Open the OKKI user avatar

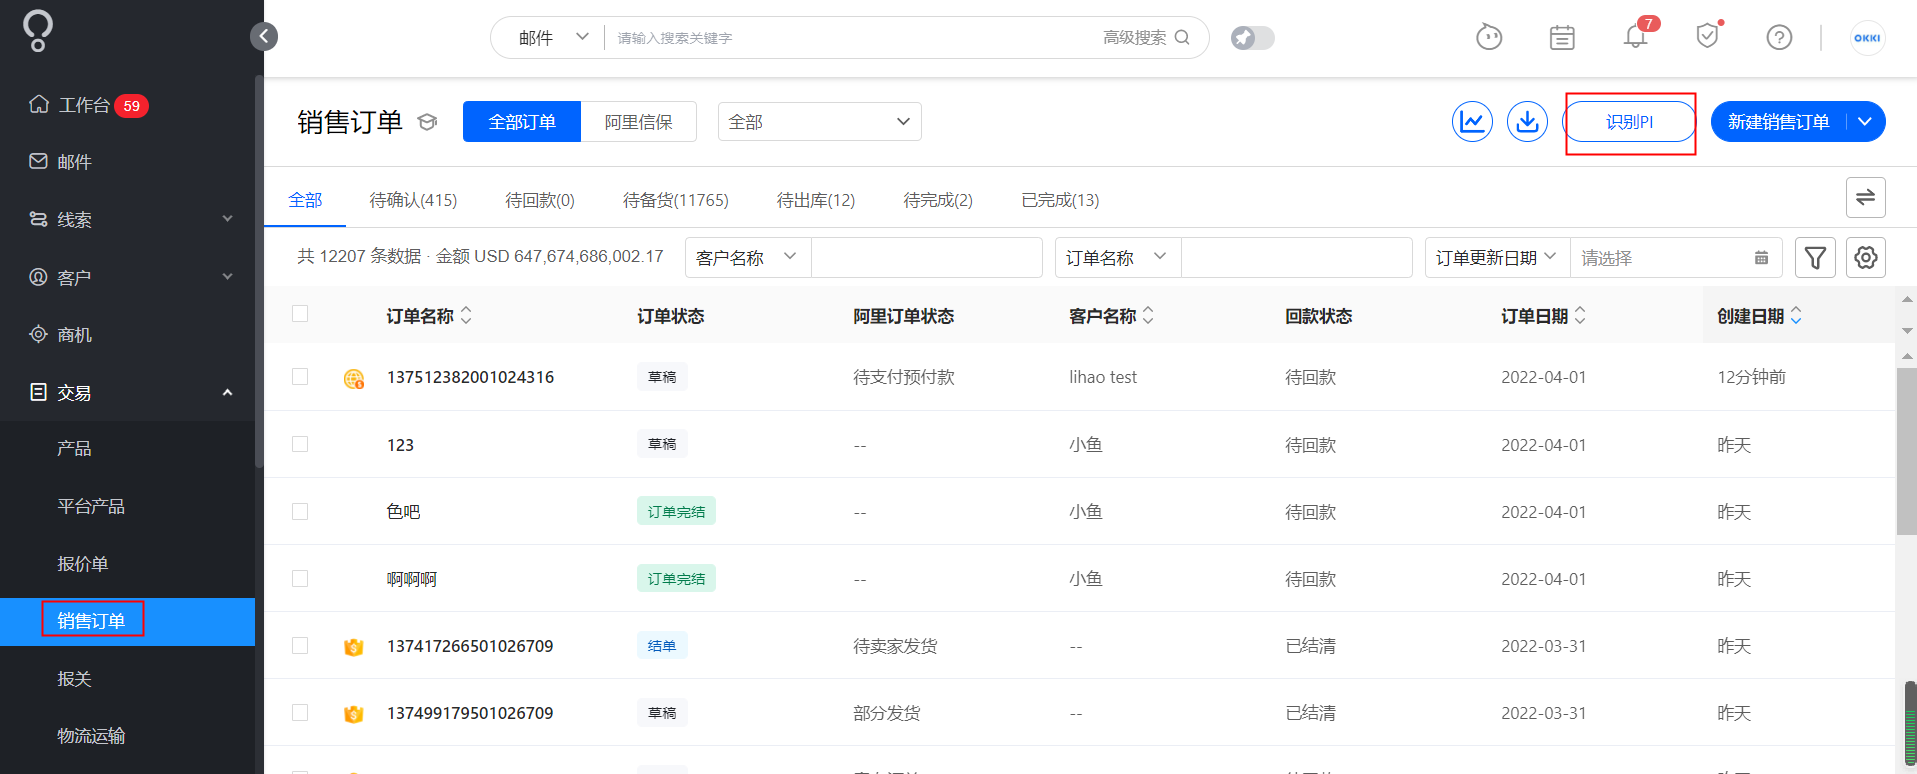(1867, 38)
